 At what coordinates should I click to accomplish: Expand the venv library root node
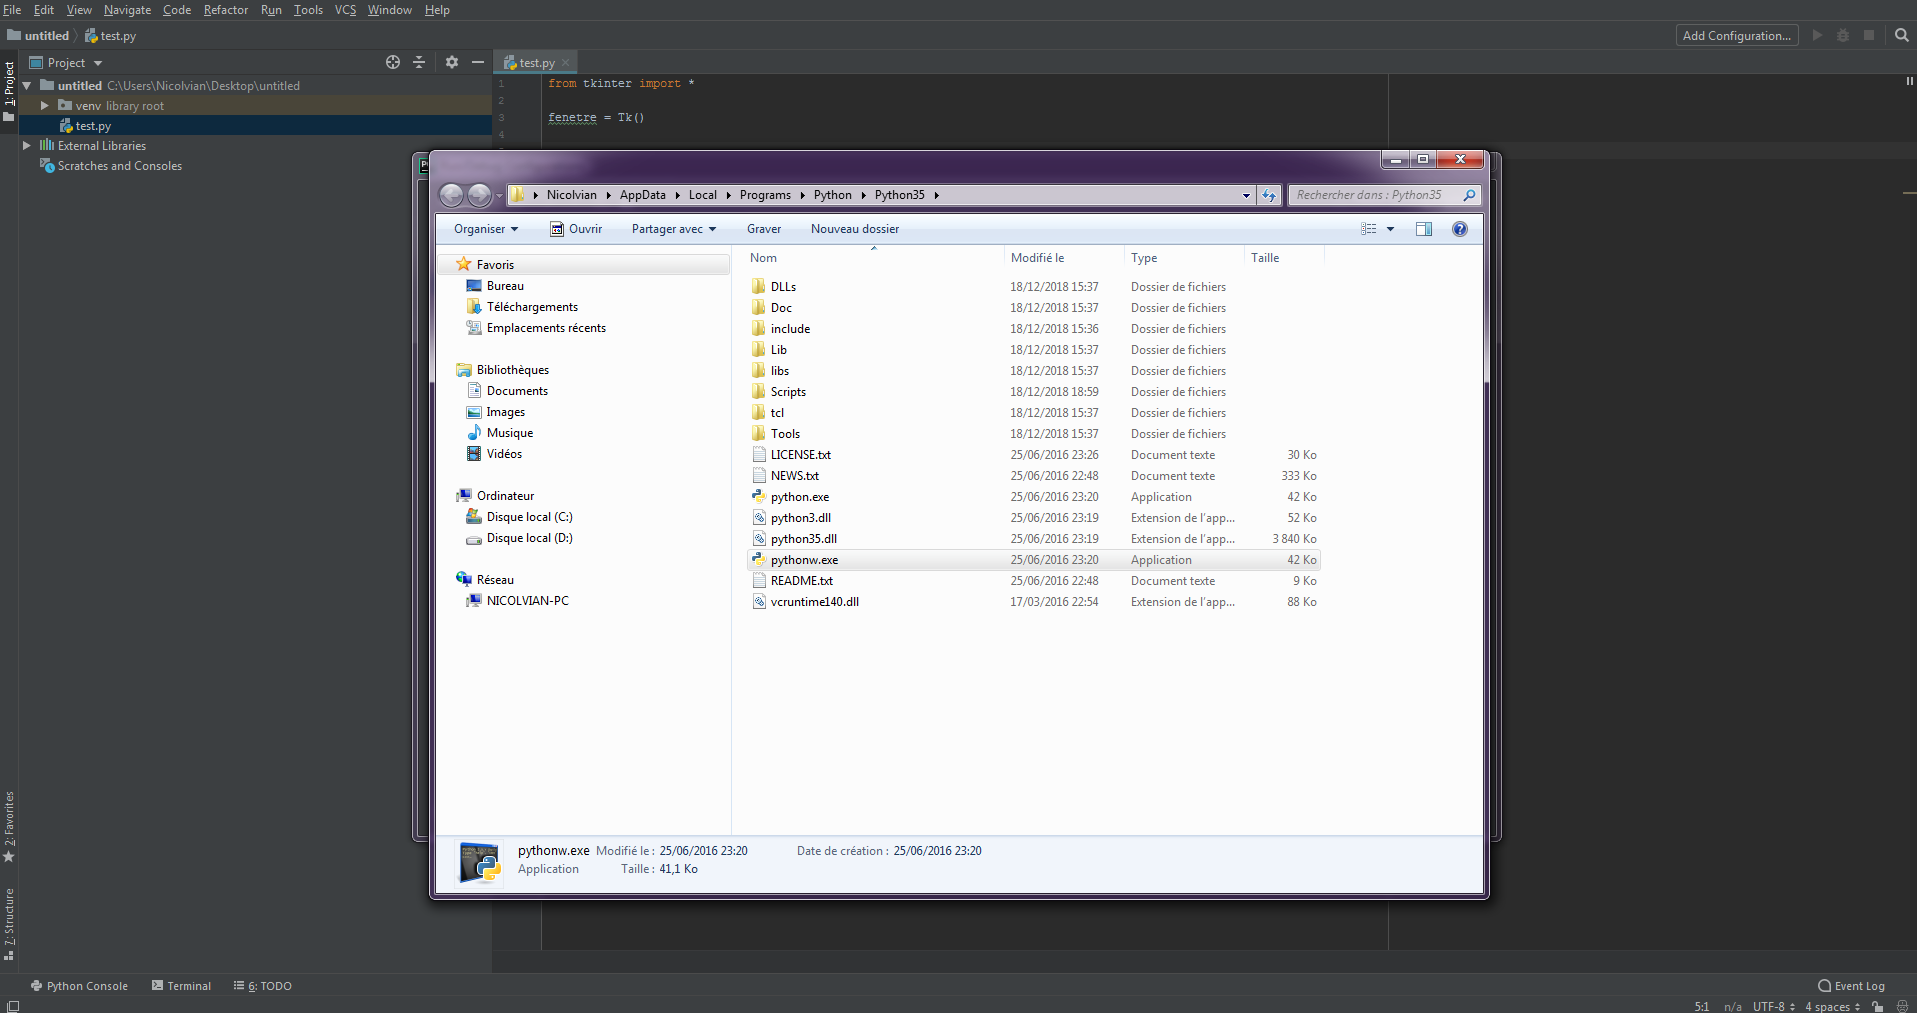[x=43, y=105]
